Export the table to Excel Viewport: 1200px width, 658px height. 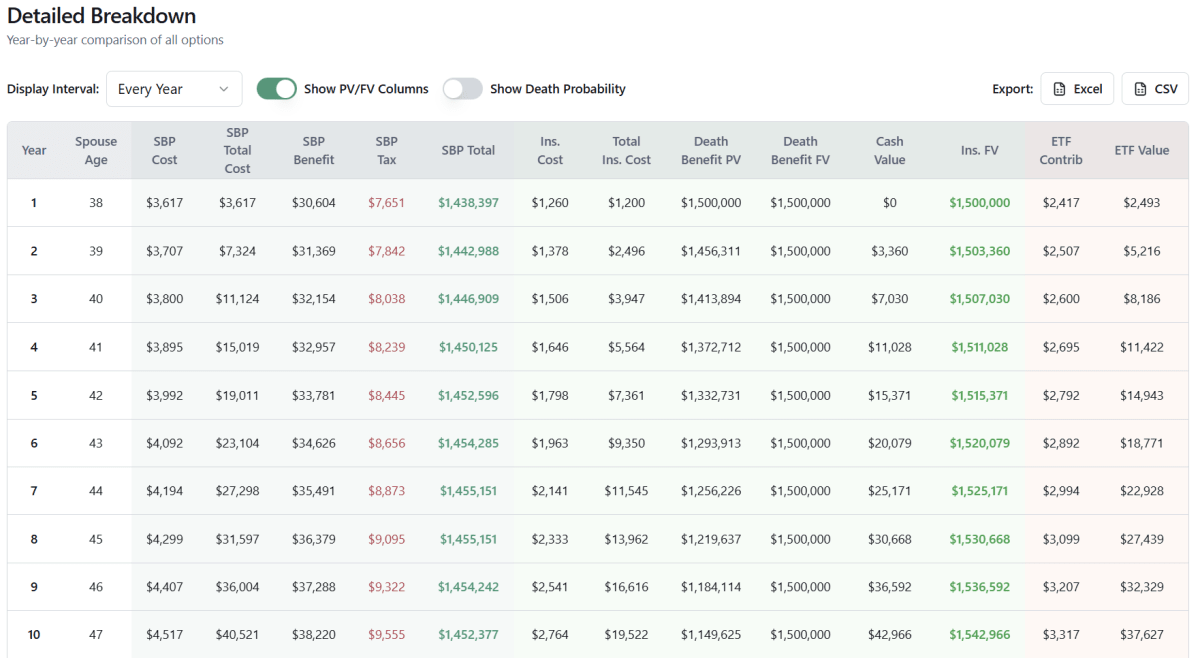[1077, 89]
